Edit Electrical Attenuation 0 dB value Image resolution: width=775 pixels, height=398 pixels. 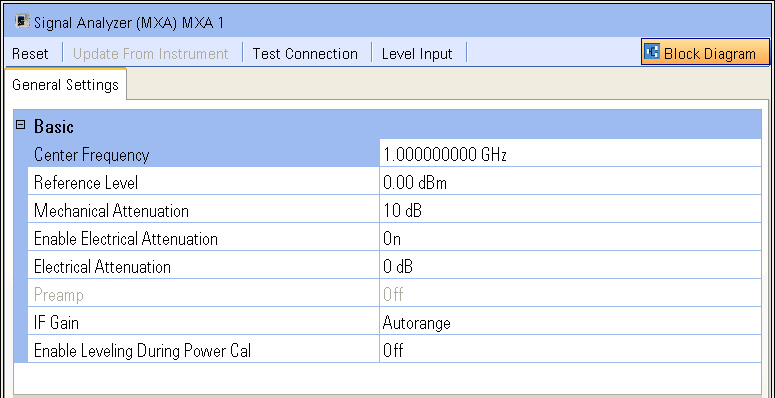point(570,267)
